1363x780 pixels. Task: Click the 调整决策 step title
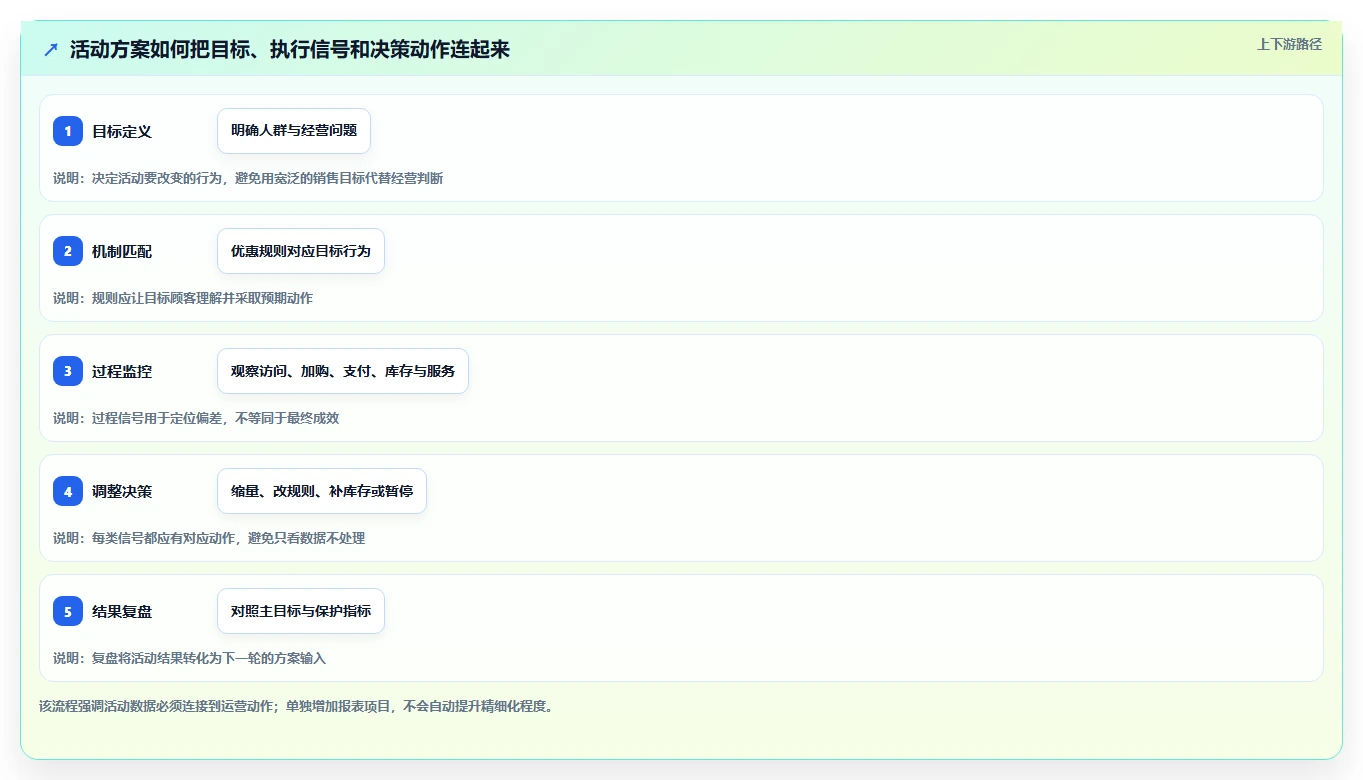[122, 491]
